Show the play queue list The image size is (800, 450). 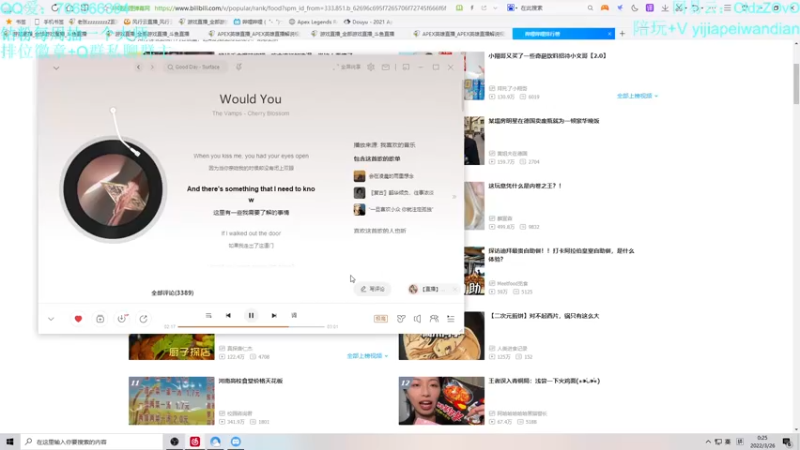point(451,318)
